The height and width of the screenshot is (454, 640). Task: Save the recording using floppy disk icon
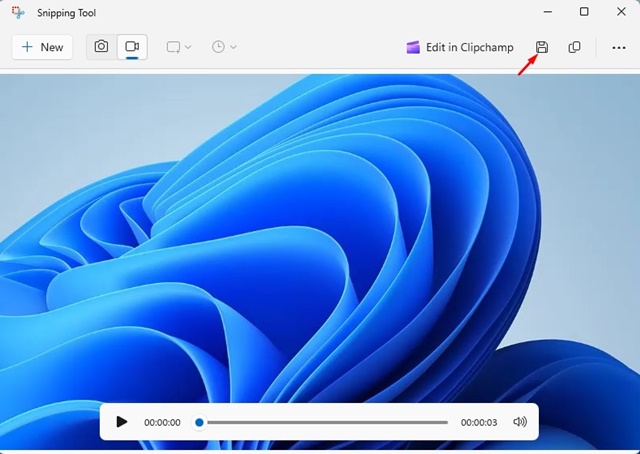(542, 47)
